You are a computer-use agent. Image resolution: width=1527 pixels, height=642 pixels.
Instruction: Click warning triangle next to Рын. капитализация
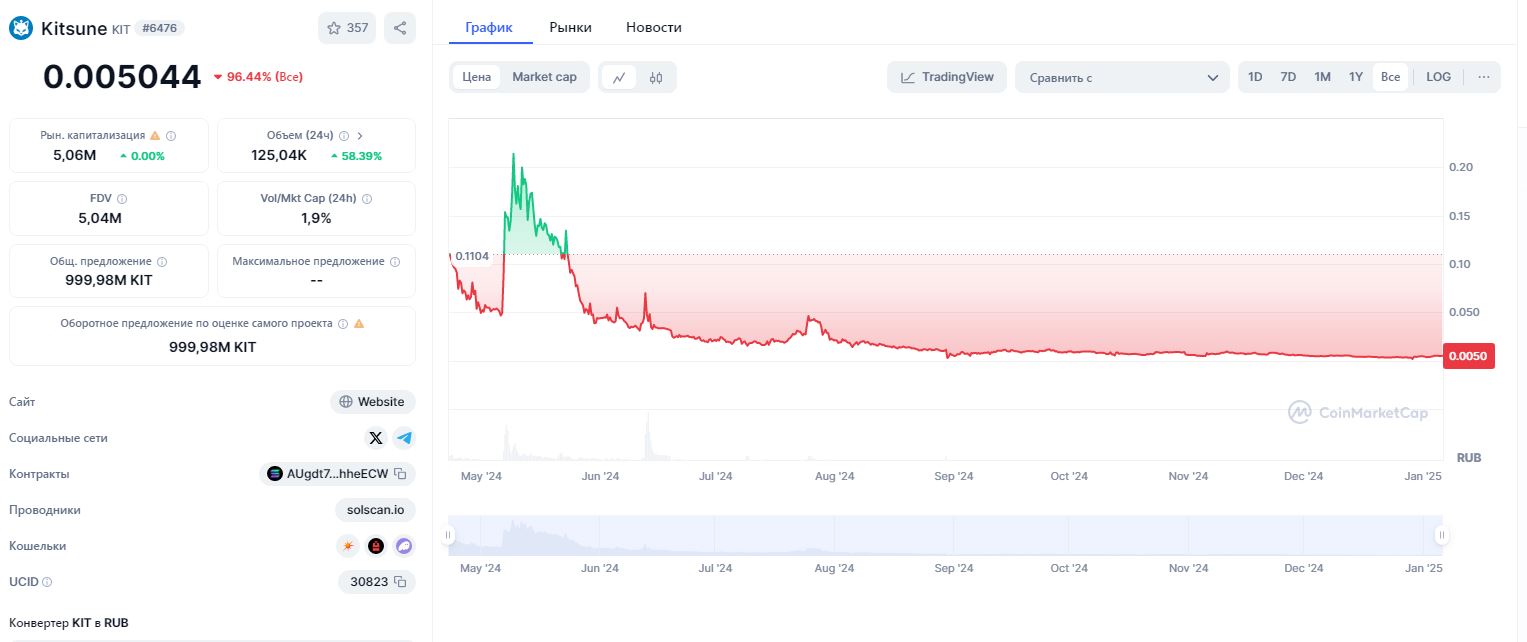click(x=155, y=135)
